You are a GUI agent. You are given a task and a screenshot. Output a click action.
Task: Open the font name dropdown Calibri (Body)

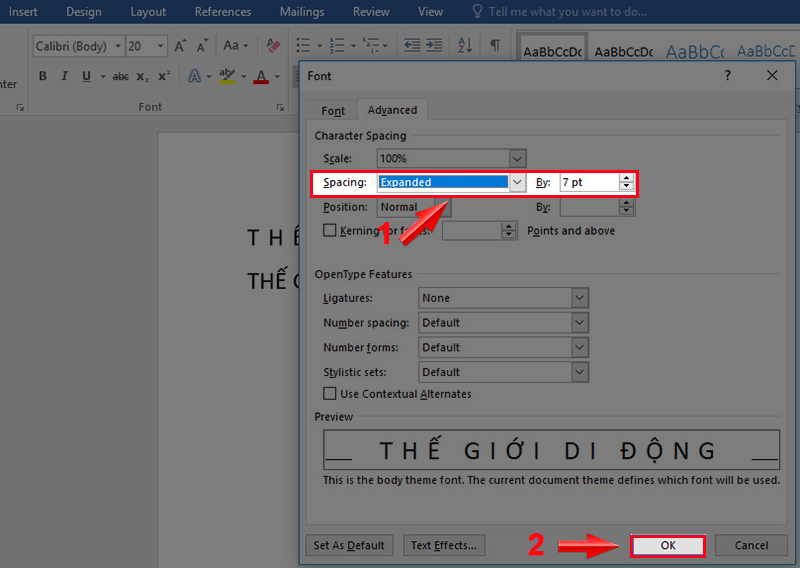[118, 46]
